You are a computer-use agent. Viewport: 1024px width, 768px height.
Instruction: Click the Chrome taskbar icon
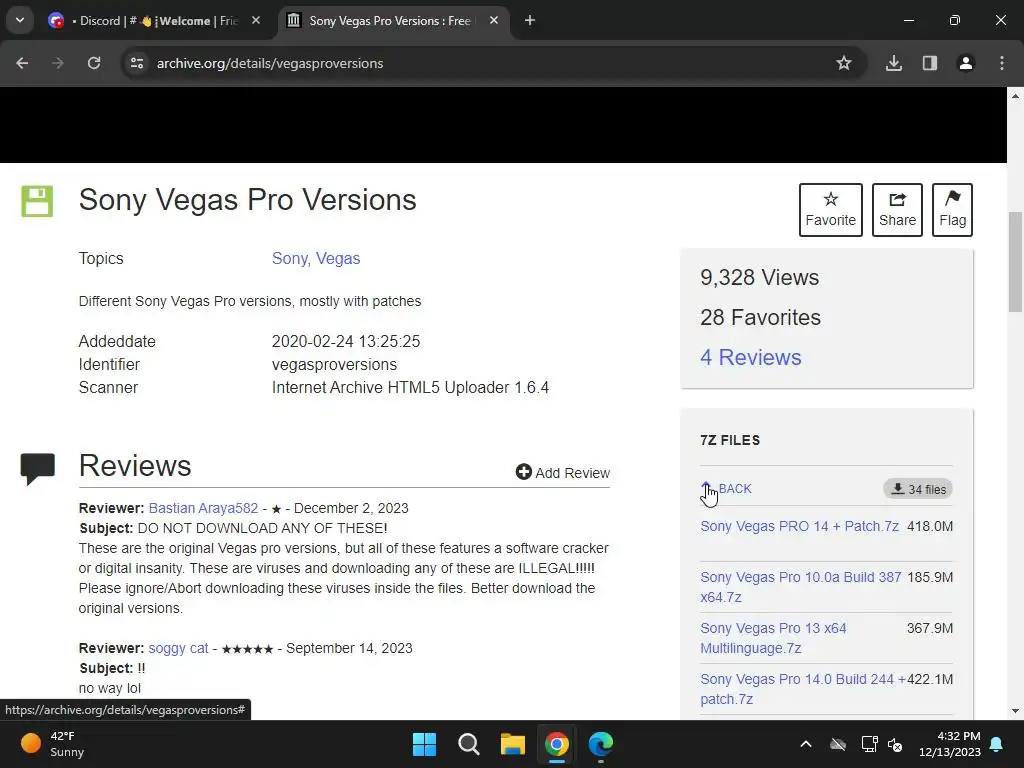[557, 744]
